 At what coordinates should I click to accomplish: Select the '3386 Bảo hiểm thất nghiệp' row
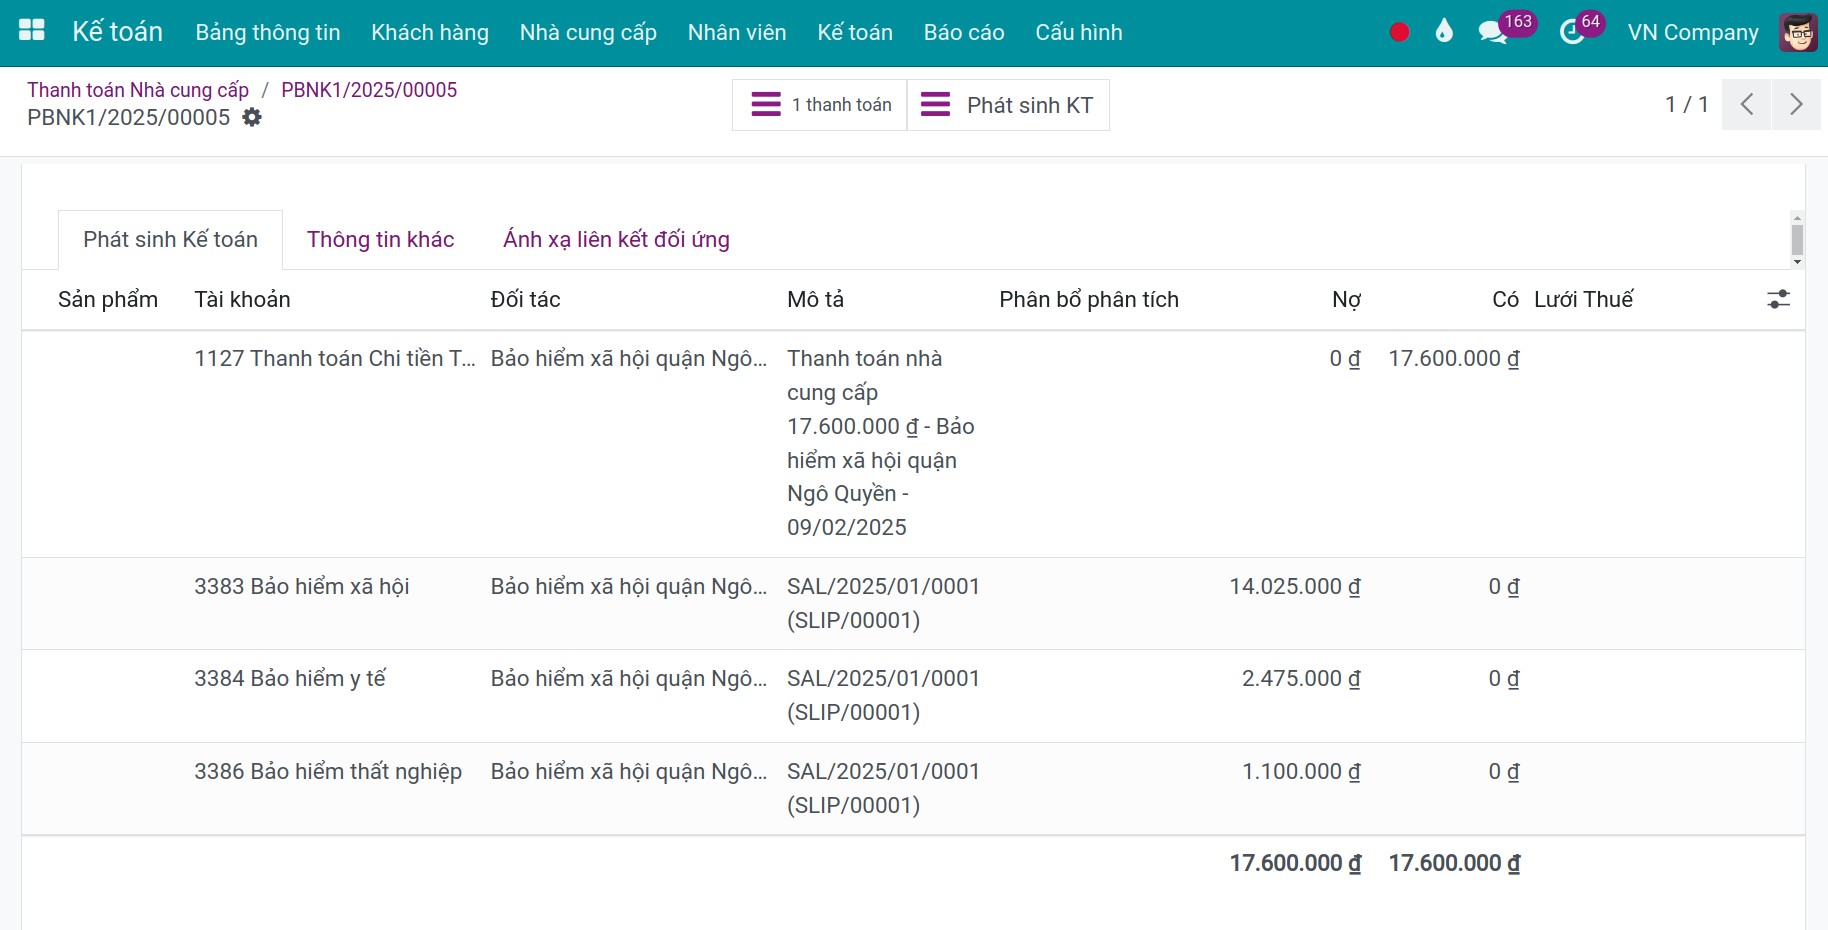(913, 789)
